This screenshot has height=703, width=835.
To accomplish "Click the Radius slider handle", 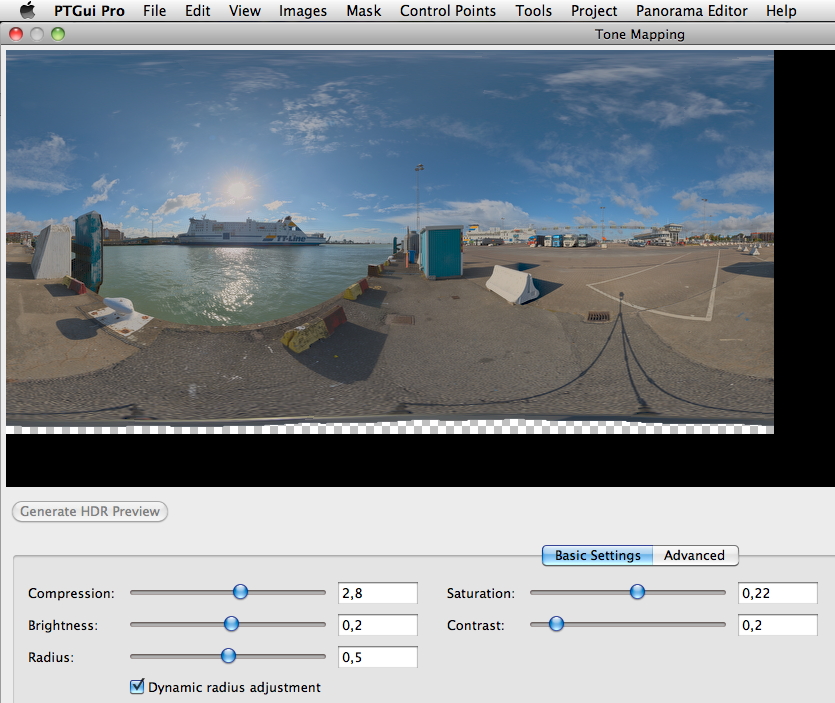I will [x=228, y=656].
